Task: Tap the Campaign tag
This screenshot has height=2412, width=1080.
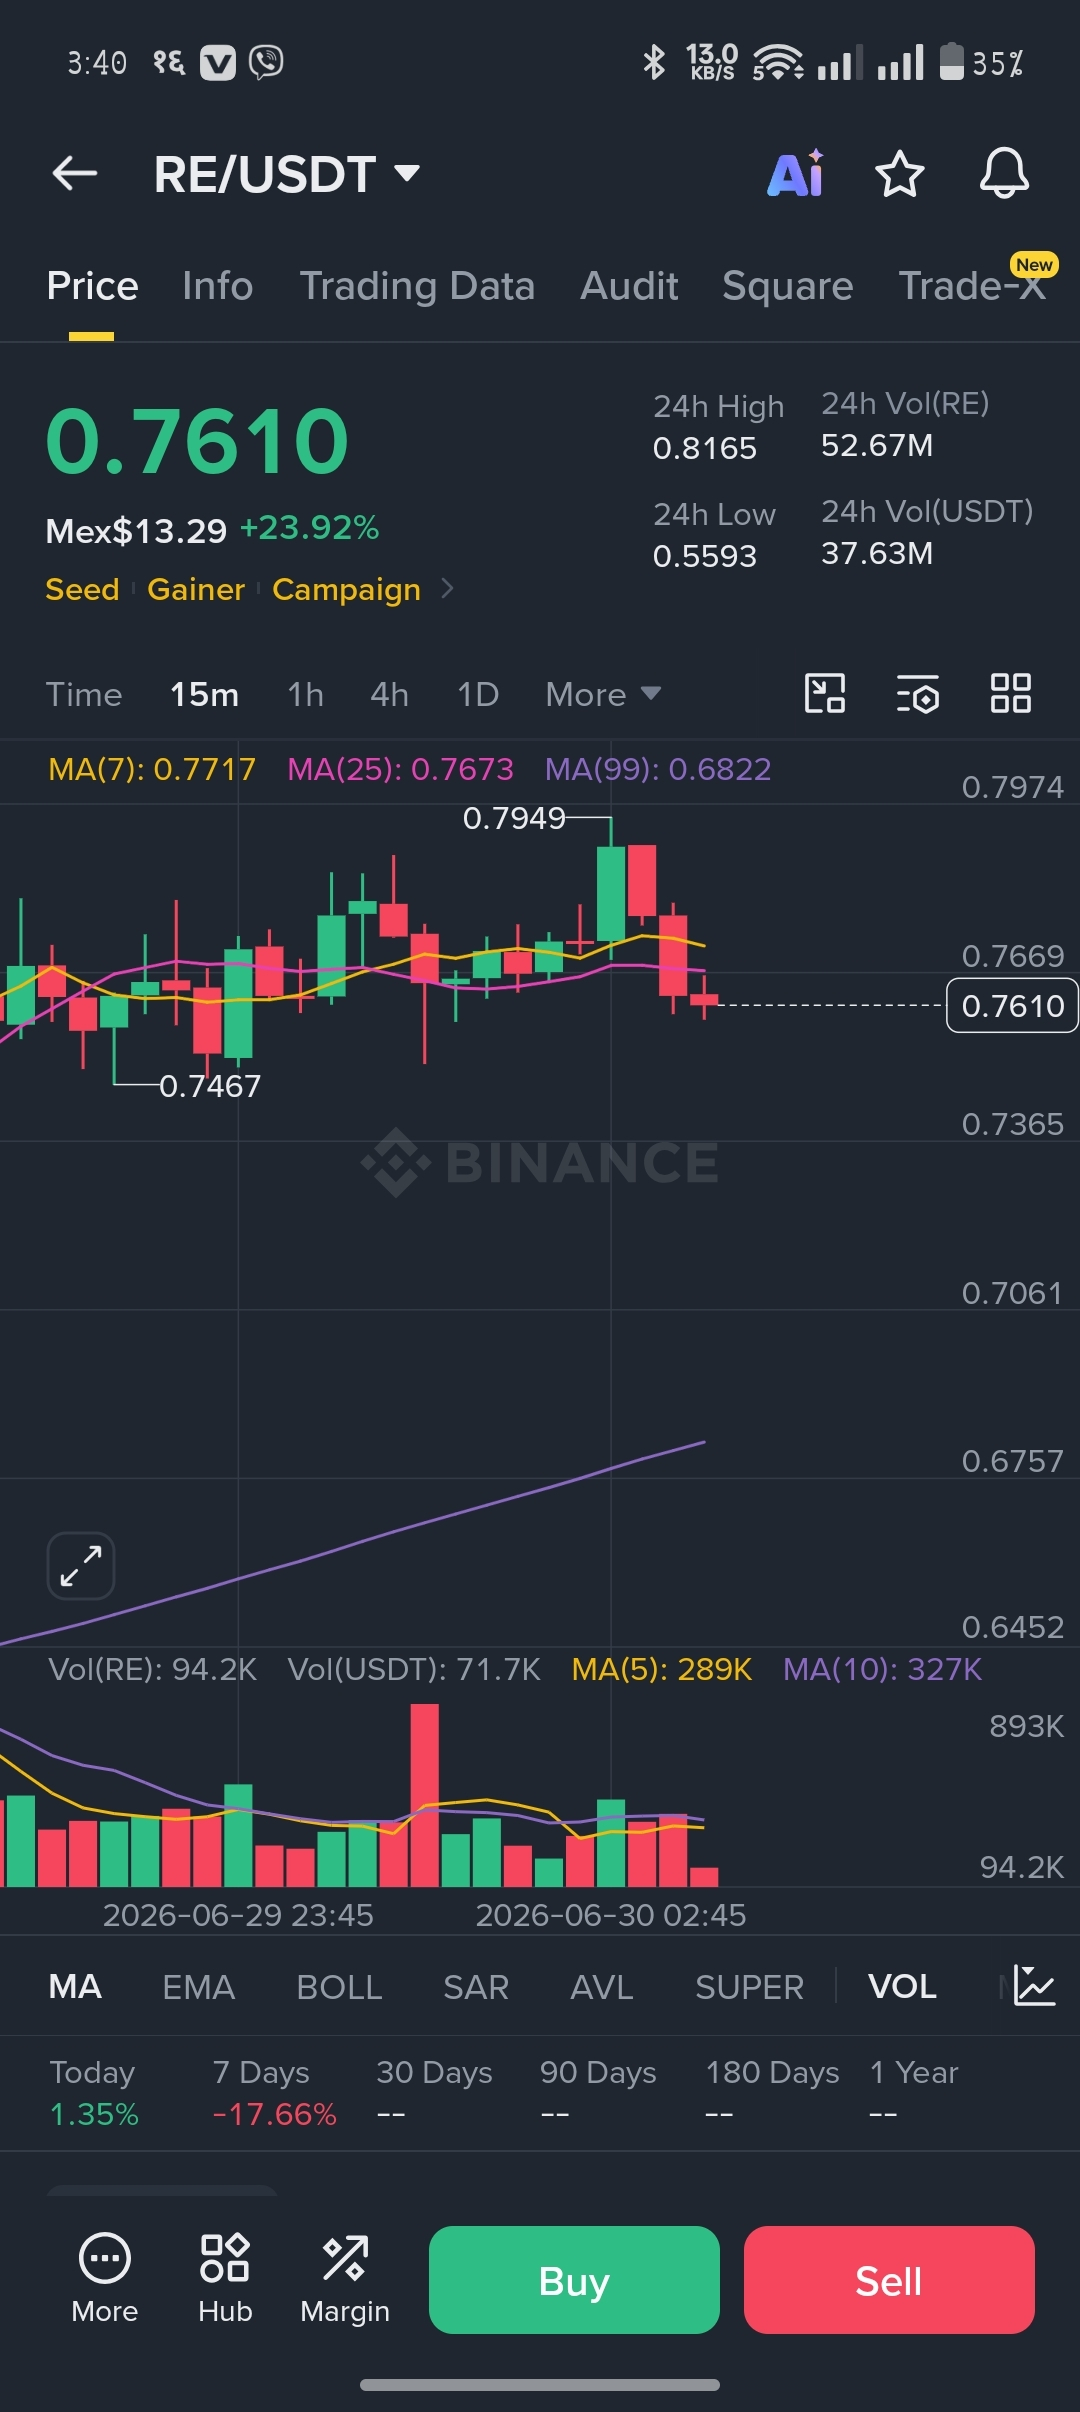Action: coord(346,589)
